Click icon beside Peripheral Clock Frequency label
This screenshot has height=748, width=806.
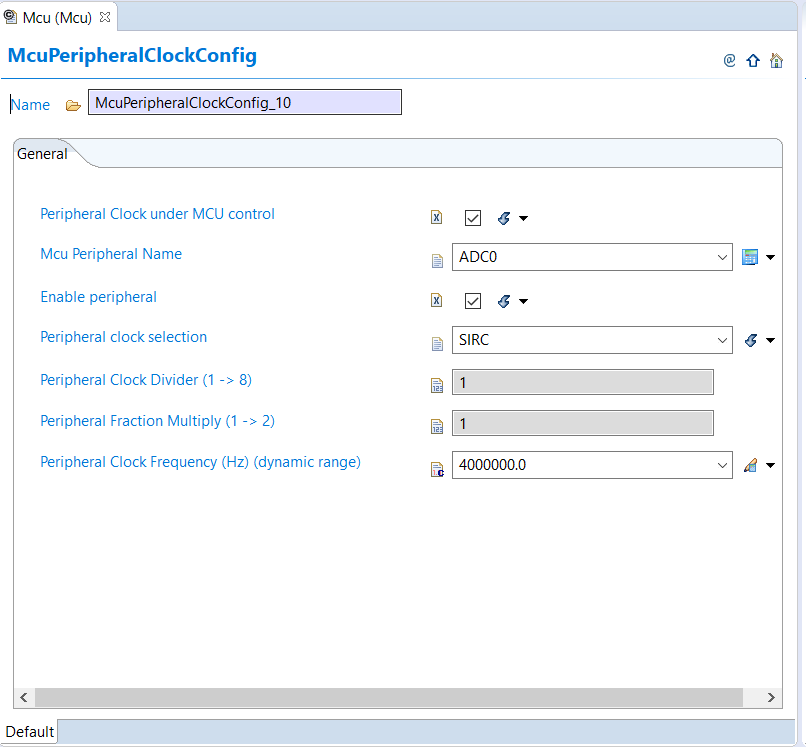pyautogui.click(x=437, y=469)
